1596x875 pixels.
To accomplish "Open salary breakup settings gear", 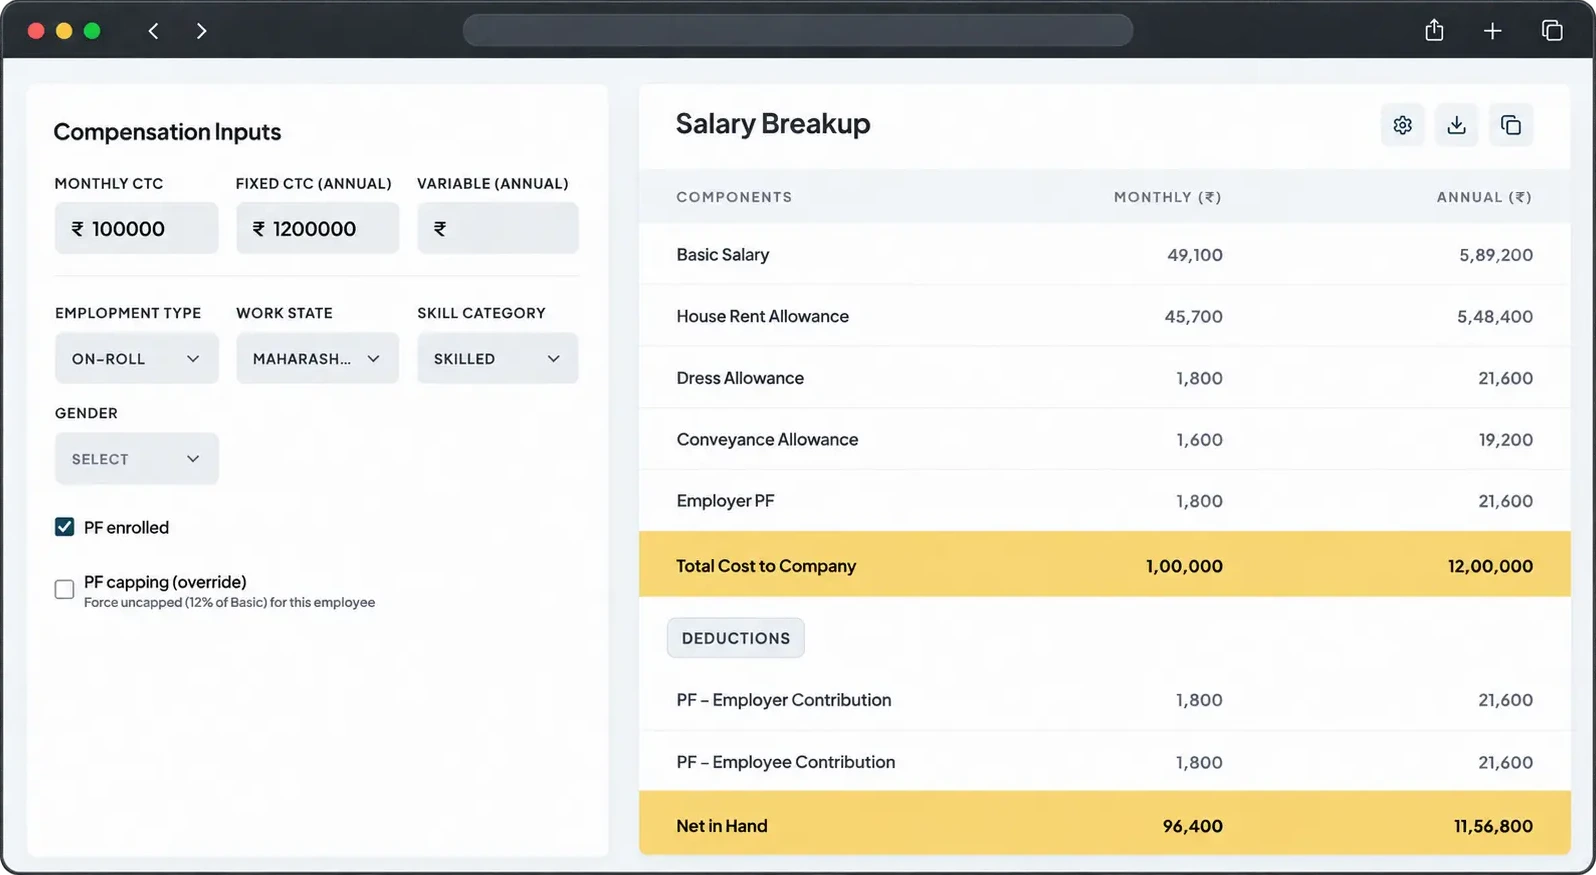I will coord(1402,125).
